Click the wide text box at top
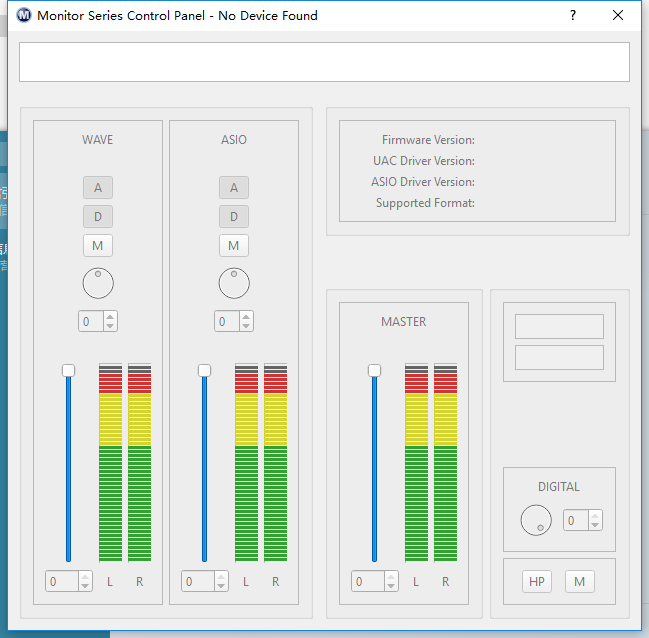This screenshot has height=638, width=649. pyautogui.click(x=324, y=62)
